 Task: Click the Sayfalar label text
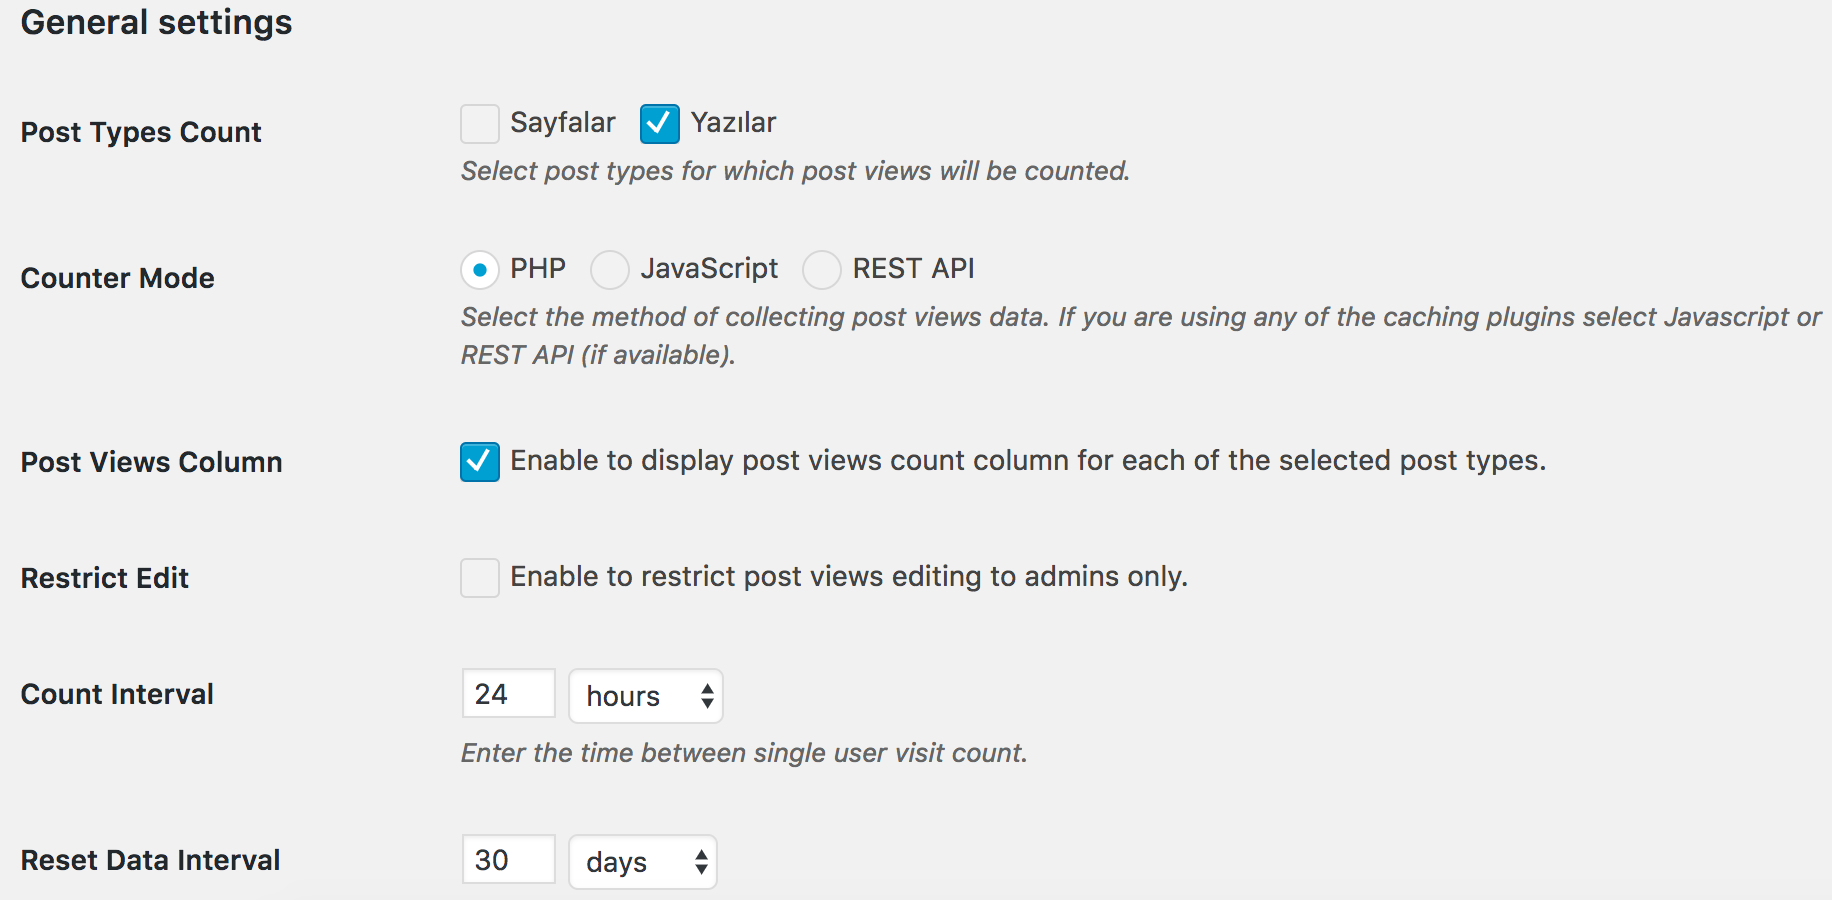[563, 123]
